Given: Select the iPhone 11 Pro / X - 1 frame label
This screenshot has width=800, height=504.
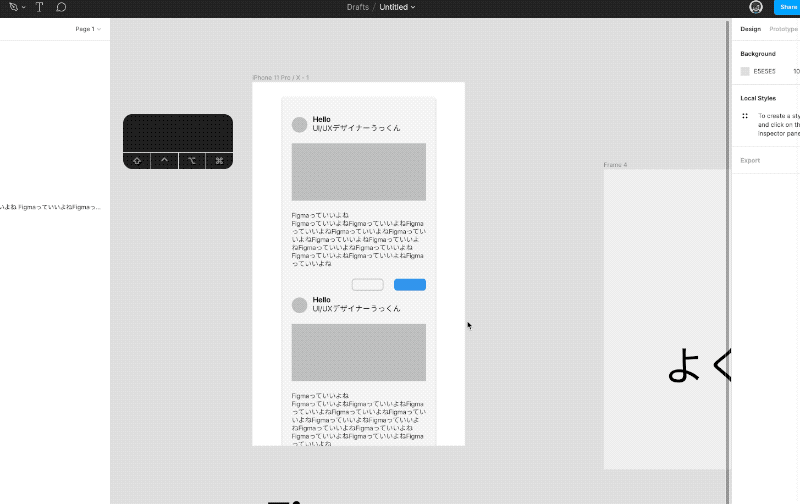Looking at the screenshot, I should pos(281,78).
